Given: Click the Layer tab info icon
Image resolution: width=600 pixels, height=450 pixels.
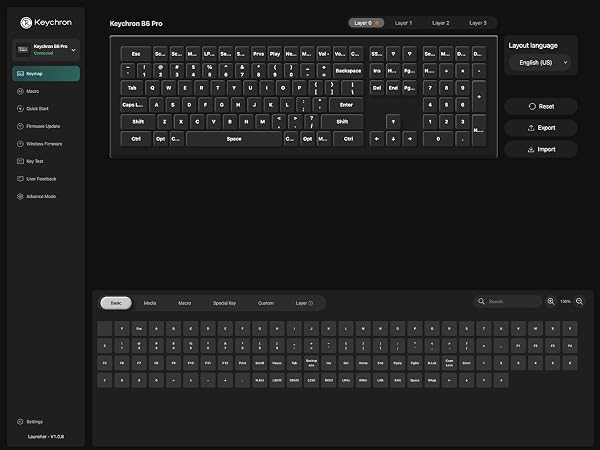Looking at the screenshot, I should 311,303.
